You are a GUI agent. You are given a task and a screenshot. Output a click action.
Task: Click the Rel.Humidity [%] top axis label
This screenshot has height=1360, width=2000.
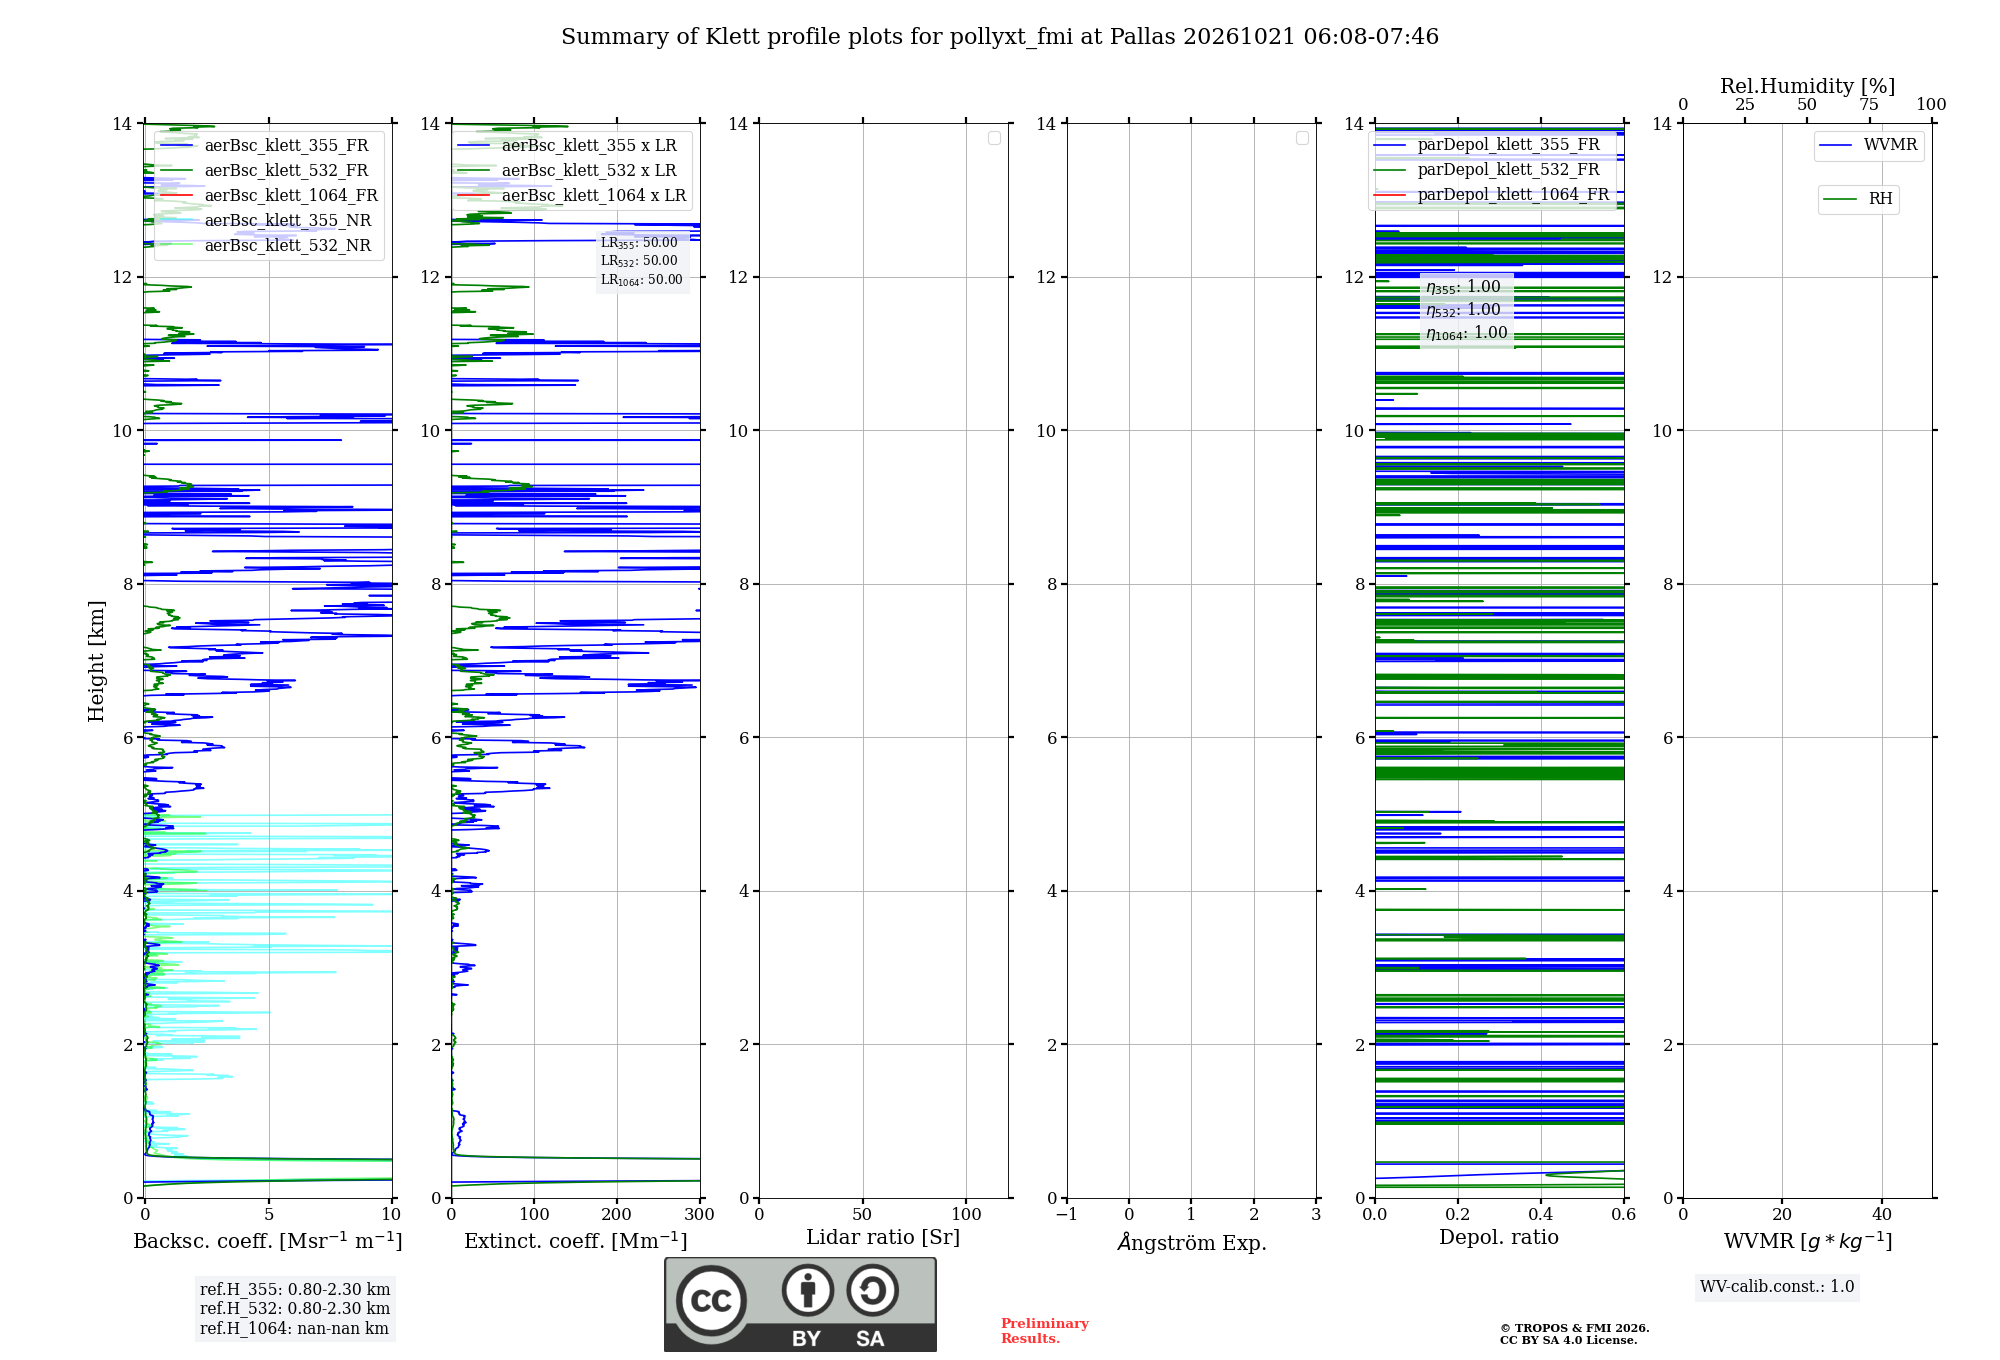coord(1808,86)
